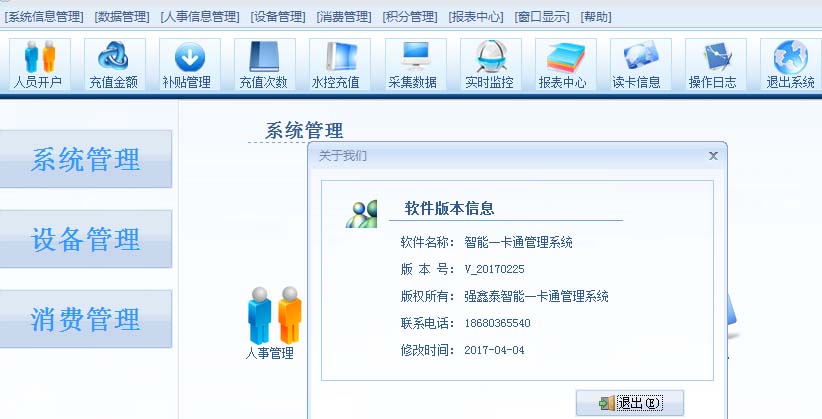Select the 系统管理 sidebar button
Image resolution: width=822 pixels, height=419 pixels.
[x=85, y=159]
